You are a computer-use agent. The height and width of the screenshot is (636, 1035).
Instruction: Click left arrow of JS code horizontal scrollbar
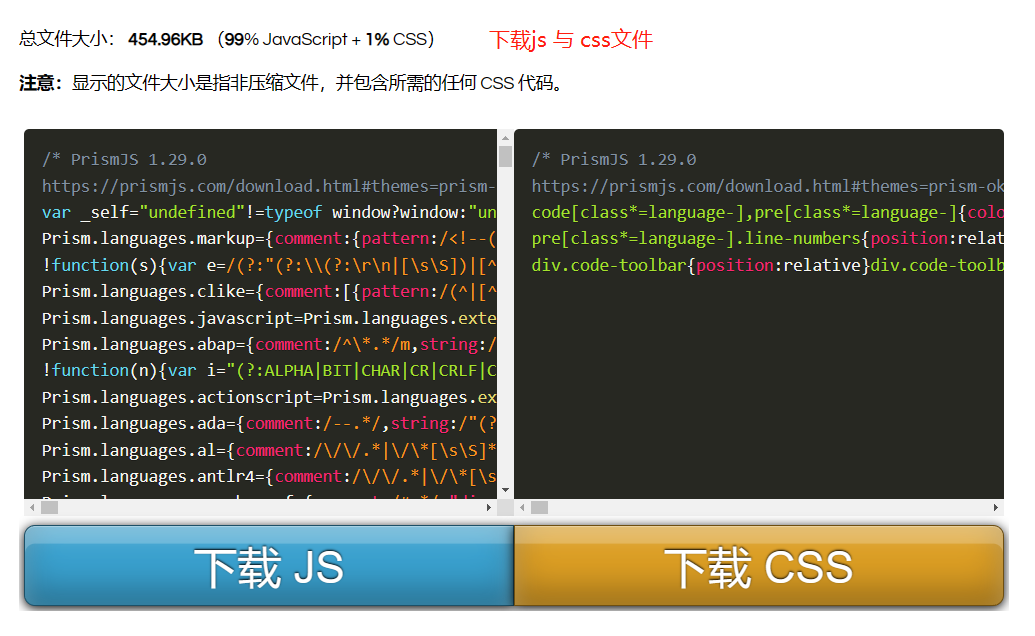point(32,507)
